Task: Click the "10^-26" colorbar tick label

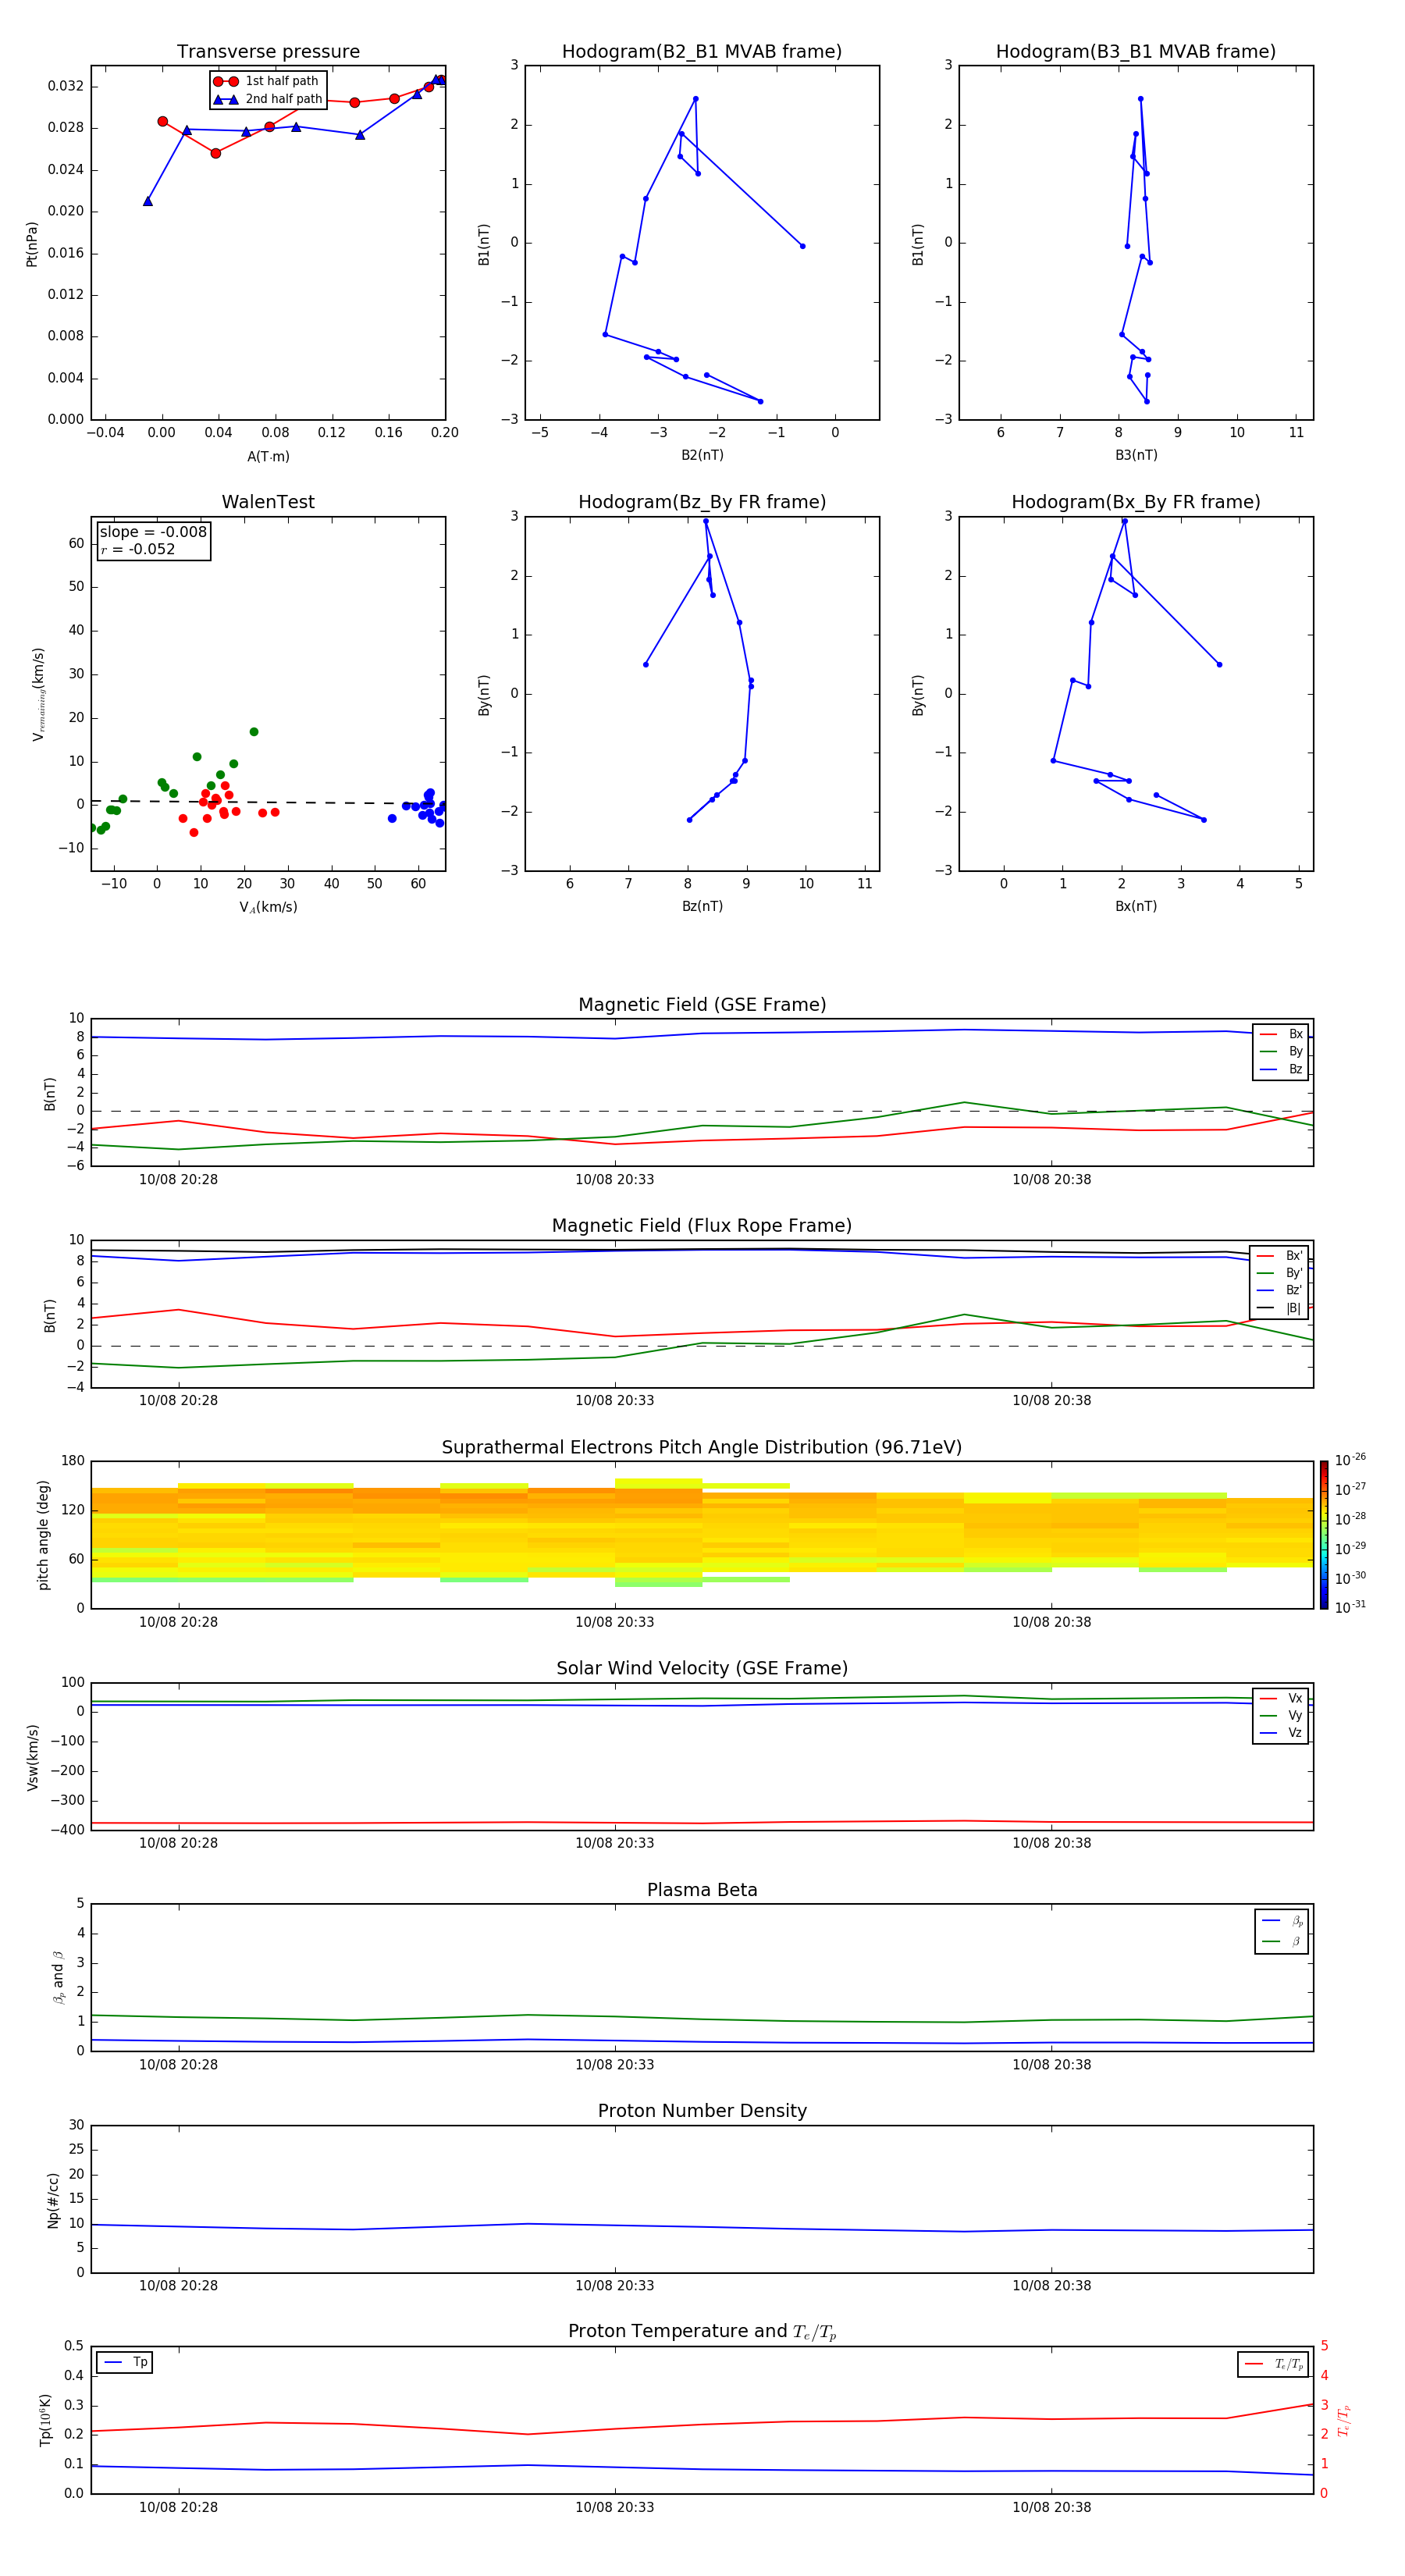Action: click(1350, 1460)
